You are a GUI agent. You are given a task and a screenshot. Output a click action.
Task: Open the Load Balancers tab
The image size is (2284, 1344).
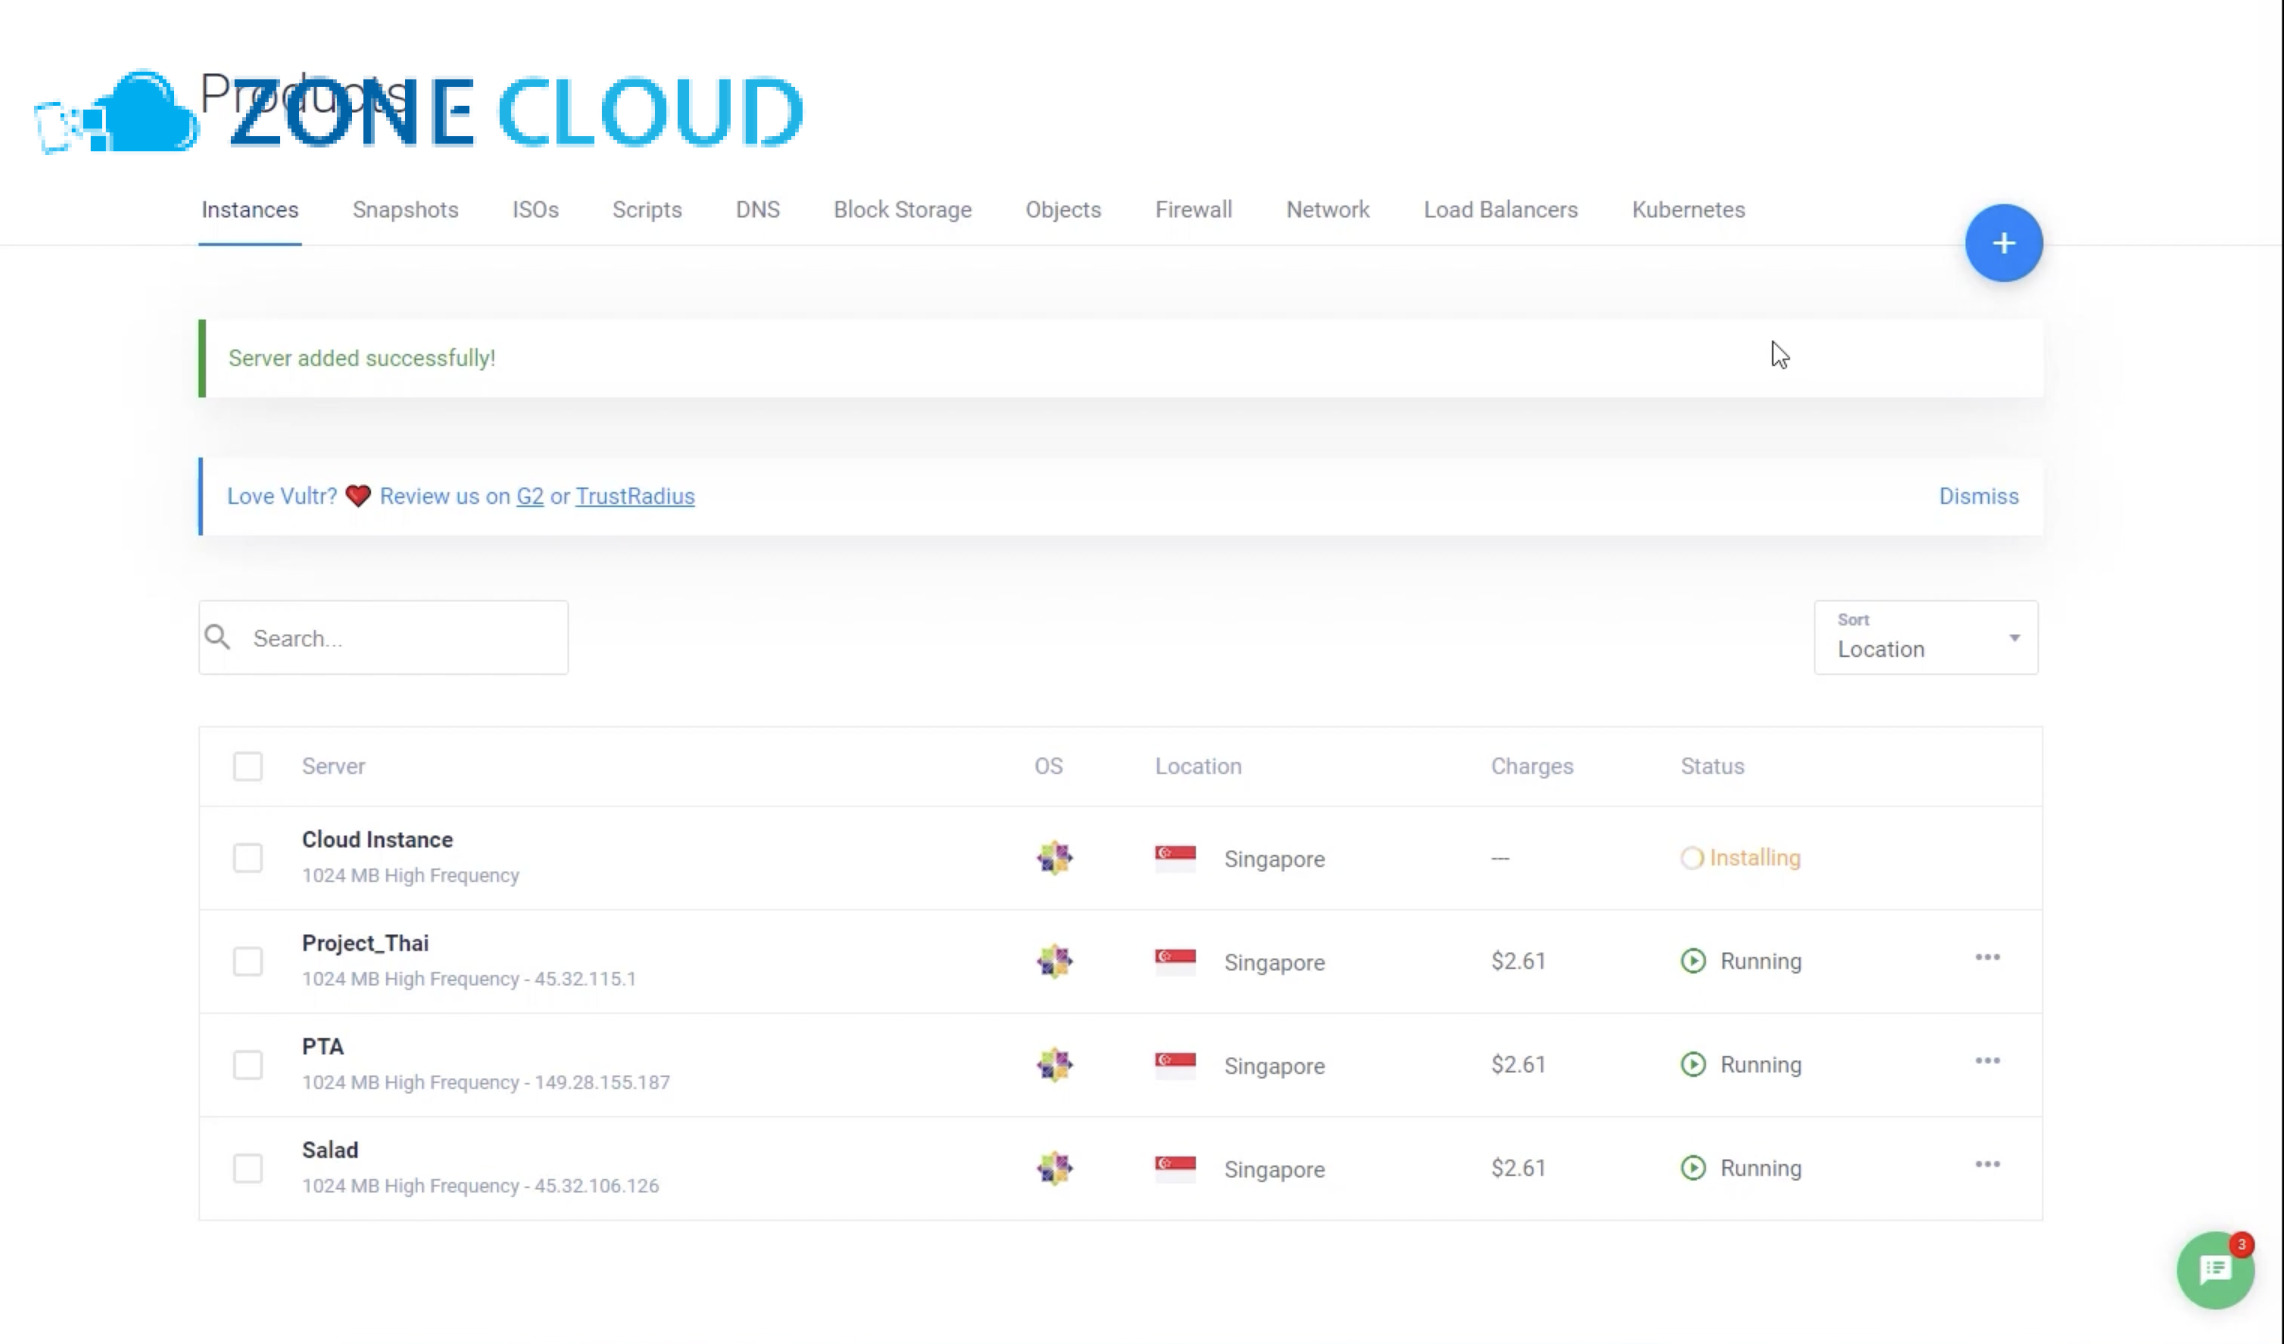[x=1500, y=210]
